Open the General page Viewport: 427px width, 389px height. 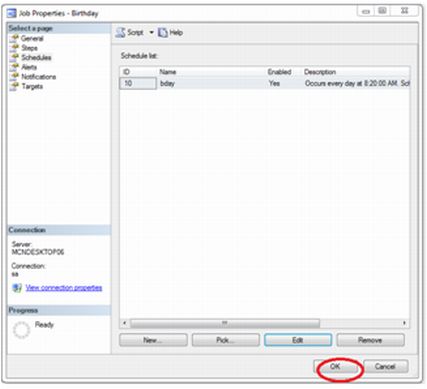pos(32,38)
